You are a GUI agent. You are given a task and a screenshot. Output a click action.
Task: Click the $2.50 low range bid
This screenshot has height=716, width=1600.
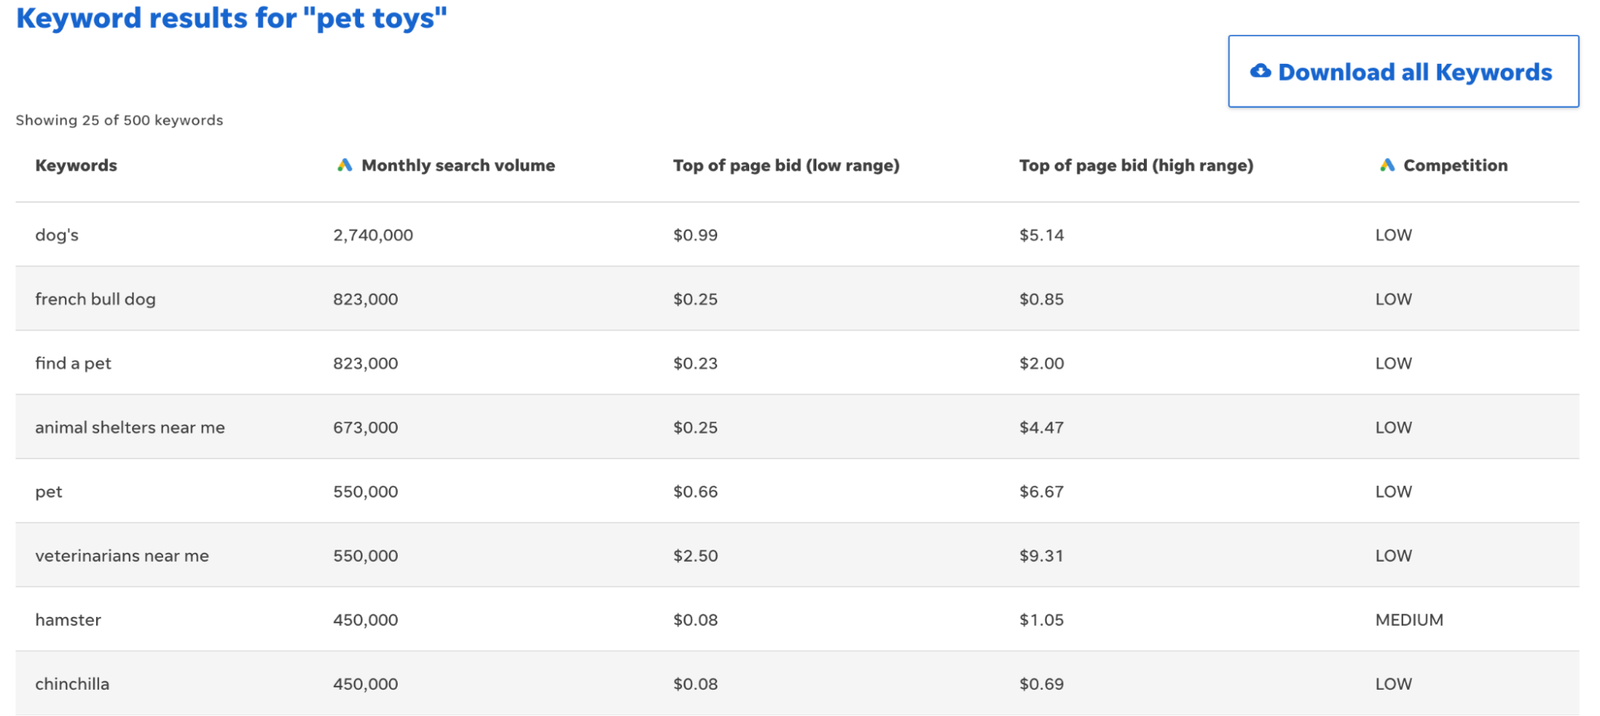pyautogui.click(x=695, y=555)
